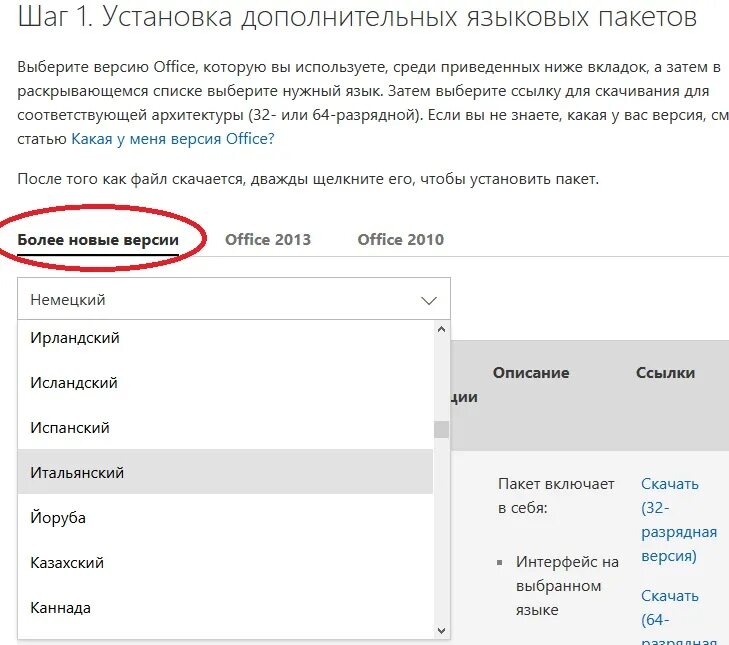Click the scrollbar thumb of the language list
The height and width of the screenshot is (645, 729).
pyautogui.click(x=442, y=430)
